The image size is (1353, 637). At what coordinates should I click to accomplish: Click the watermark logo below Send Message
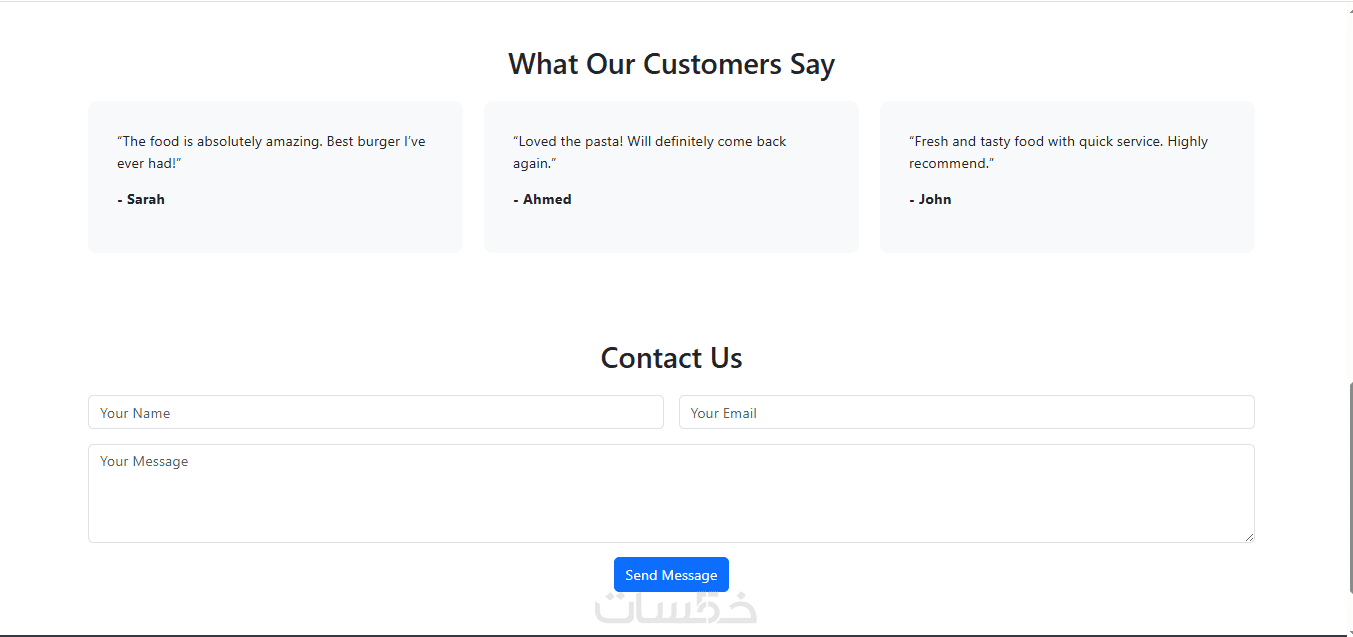[x=675, y=608]
